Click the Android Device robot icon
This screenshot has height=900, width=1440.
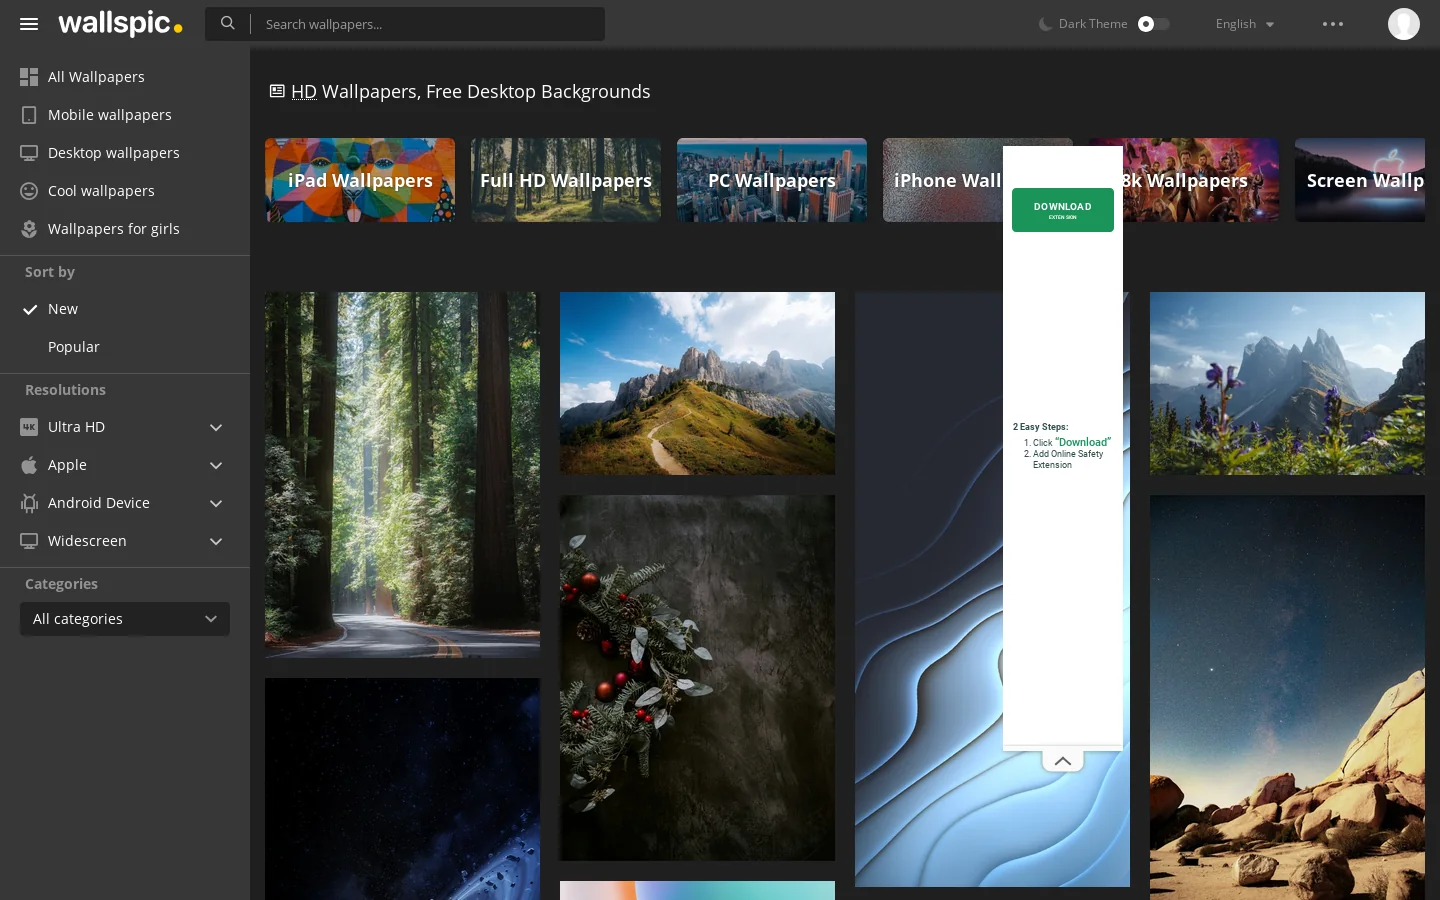tap(29, 503)
